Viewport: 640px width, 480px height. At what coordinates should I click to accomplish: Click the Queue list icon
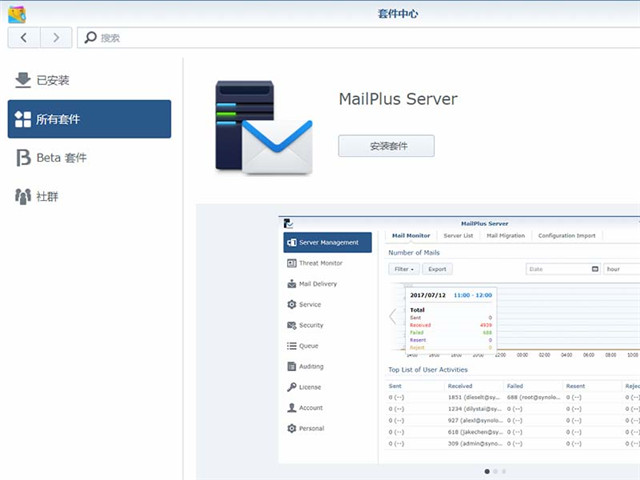point(292,346)
